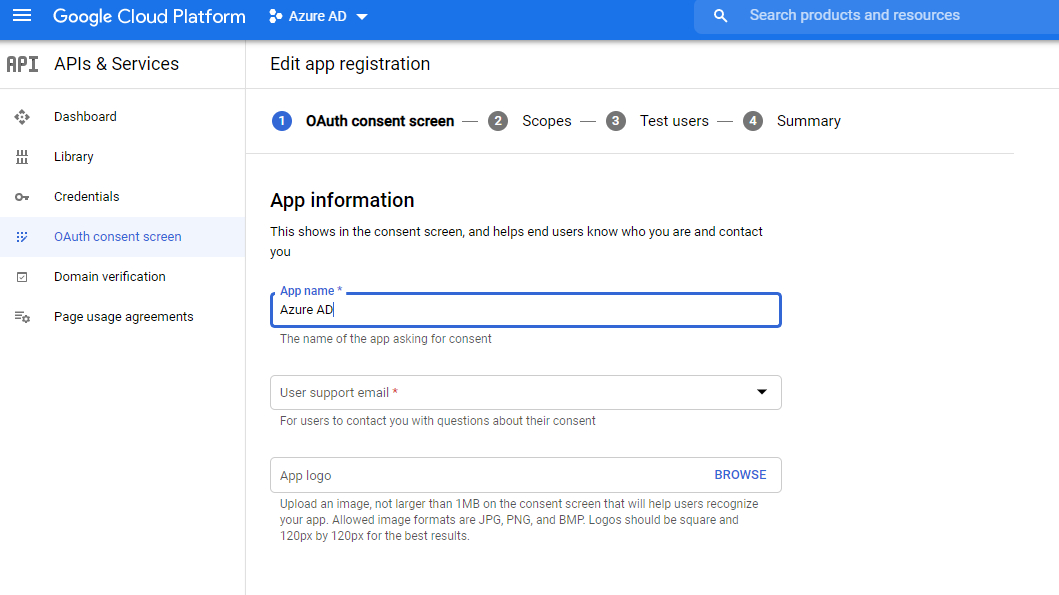Click the Google Cloud Platform title link
This screenshot has width=1059, height=595.
[149, 16]
